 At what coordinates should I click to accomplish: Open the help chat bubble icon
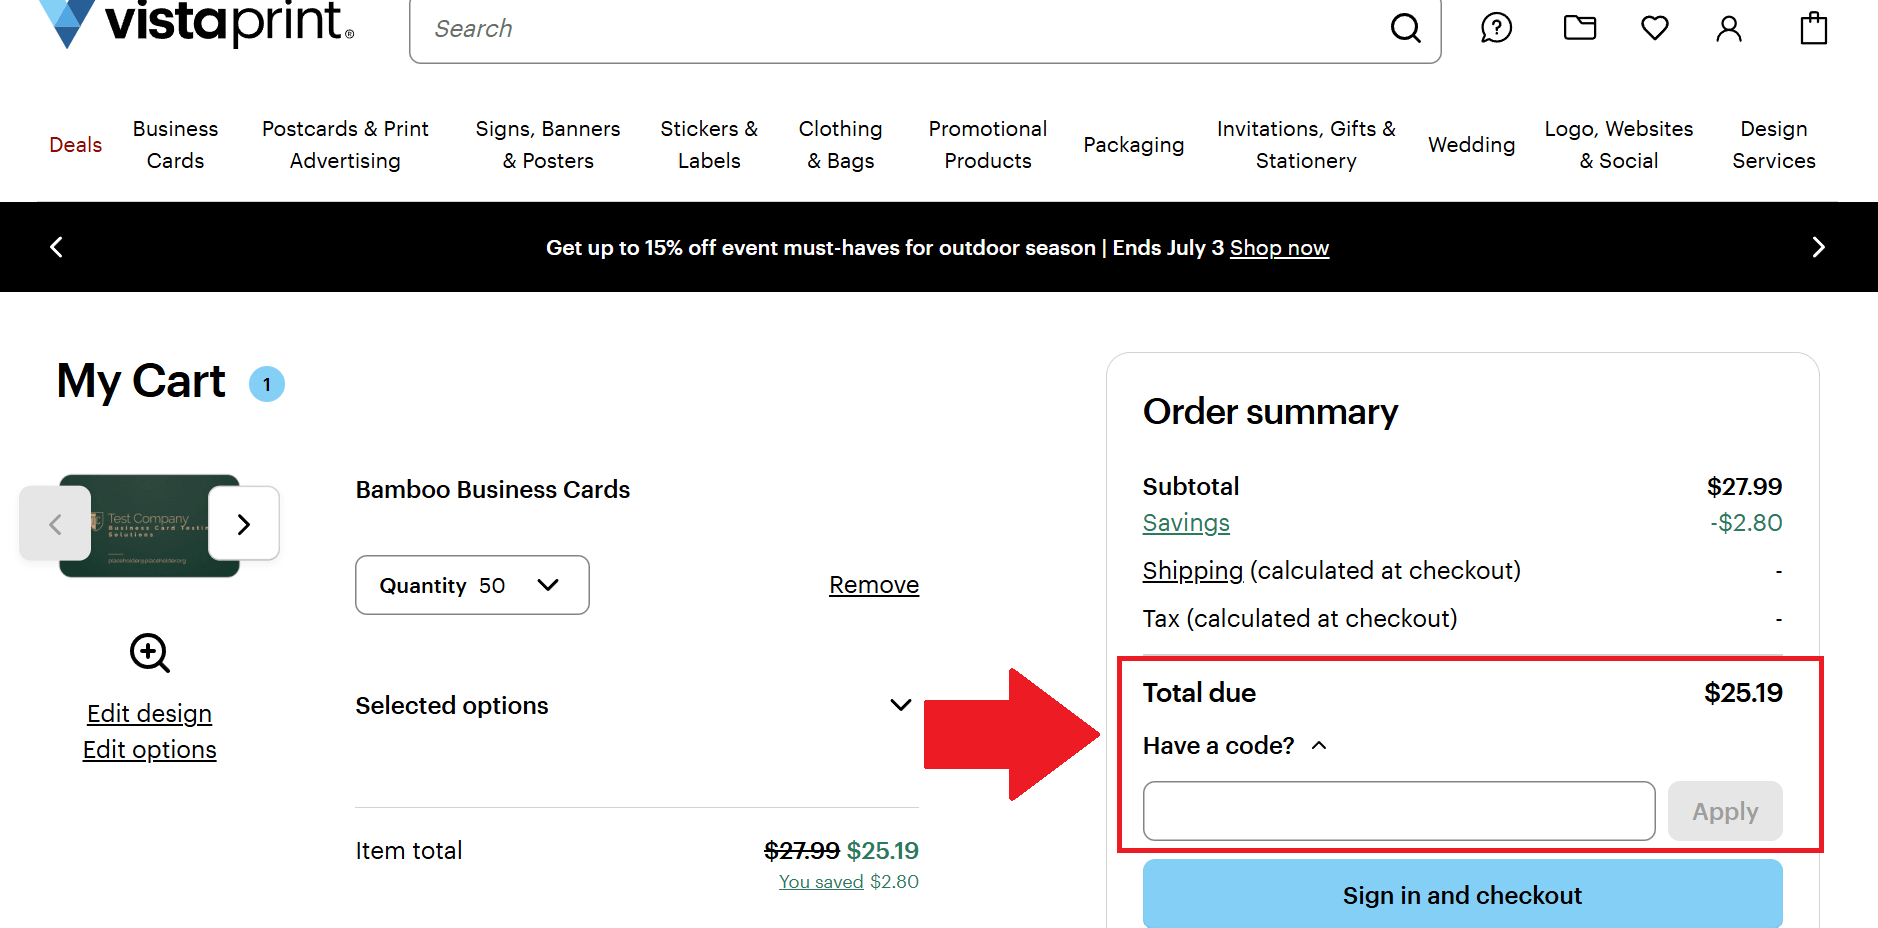coord(1495,28)
